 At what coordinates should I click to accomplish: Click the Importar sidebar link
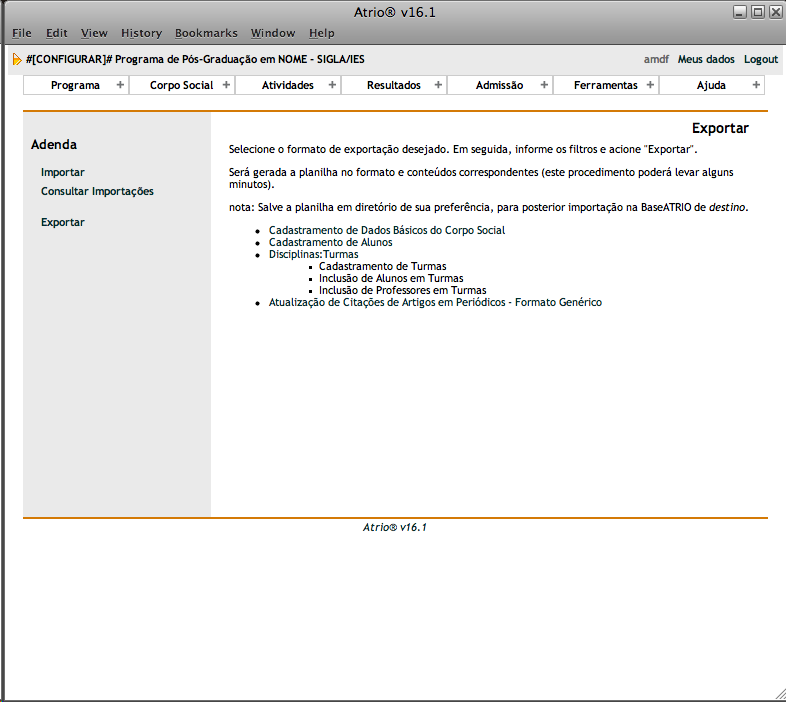63,172
